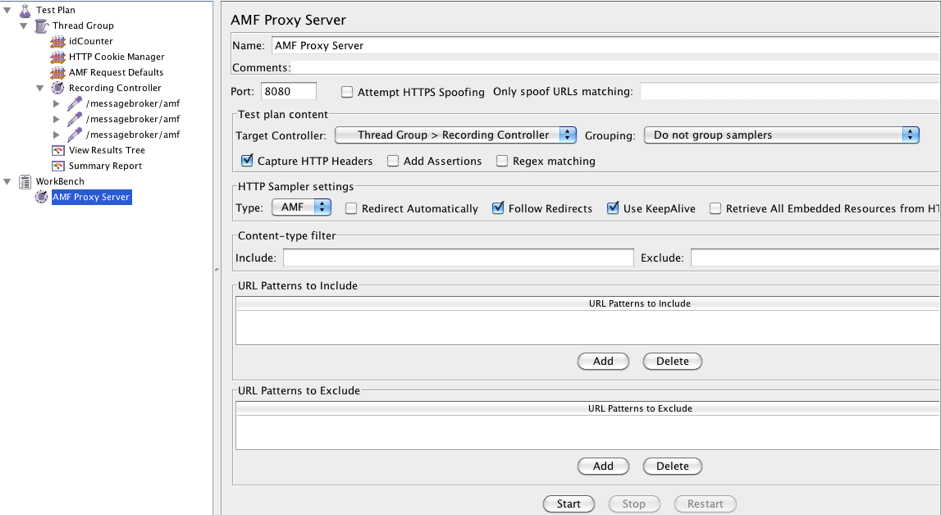Delete a URL pattern to exclude

(x=672, y=466)
